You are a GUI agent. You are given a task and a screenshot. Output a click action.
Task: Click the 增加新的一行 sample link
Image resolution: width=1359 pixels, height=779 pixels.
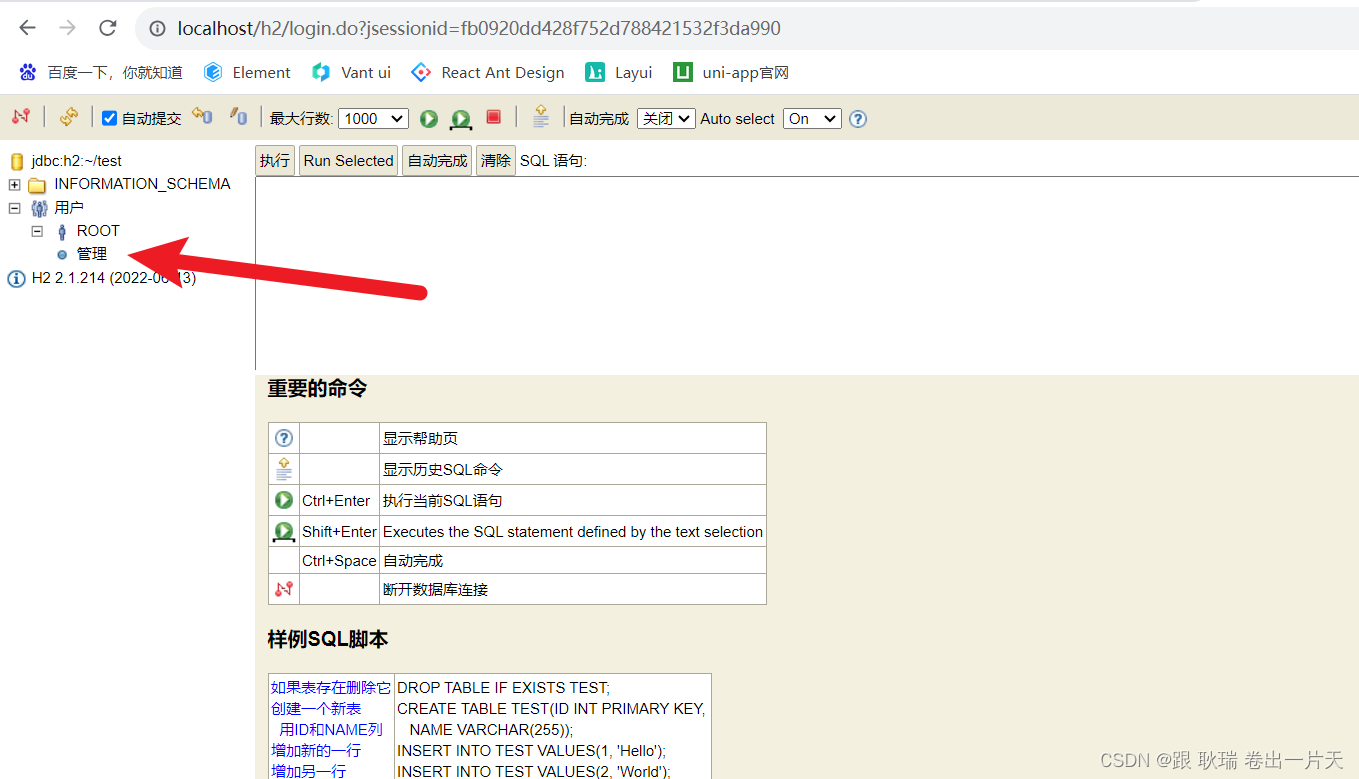tap(316, 750)
